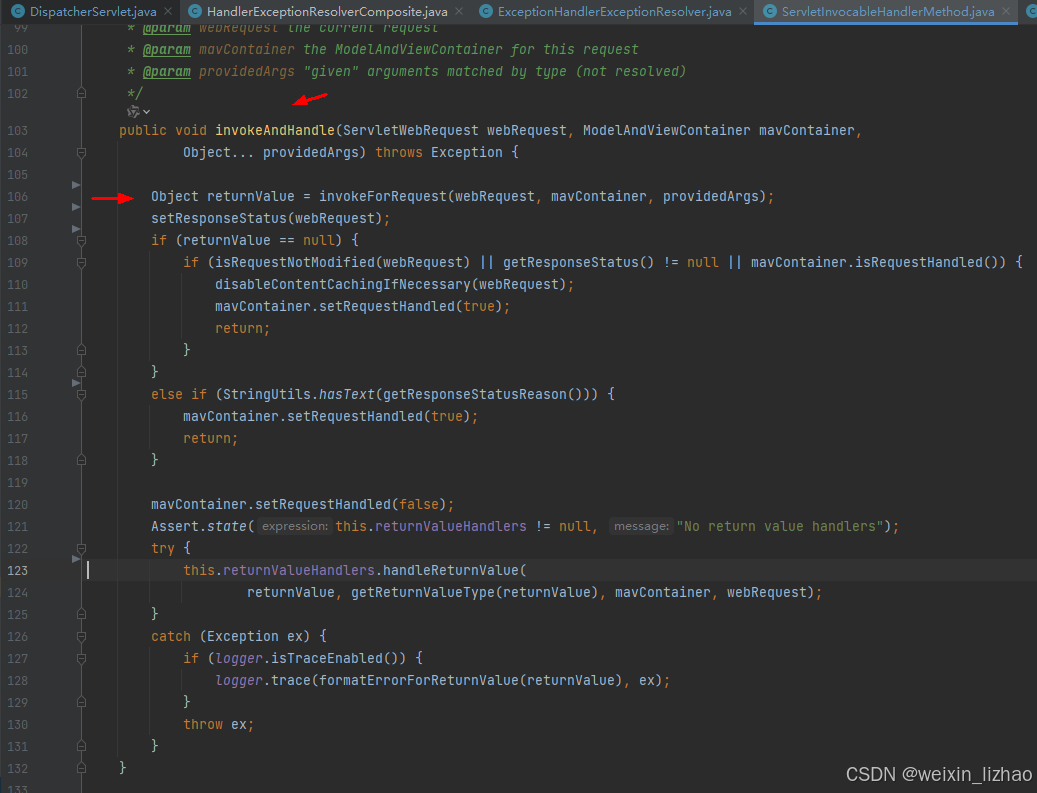Click the invokeAndHandle method name
This screenshot has height=793, width=1037.
click(x=274, y=130)
